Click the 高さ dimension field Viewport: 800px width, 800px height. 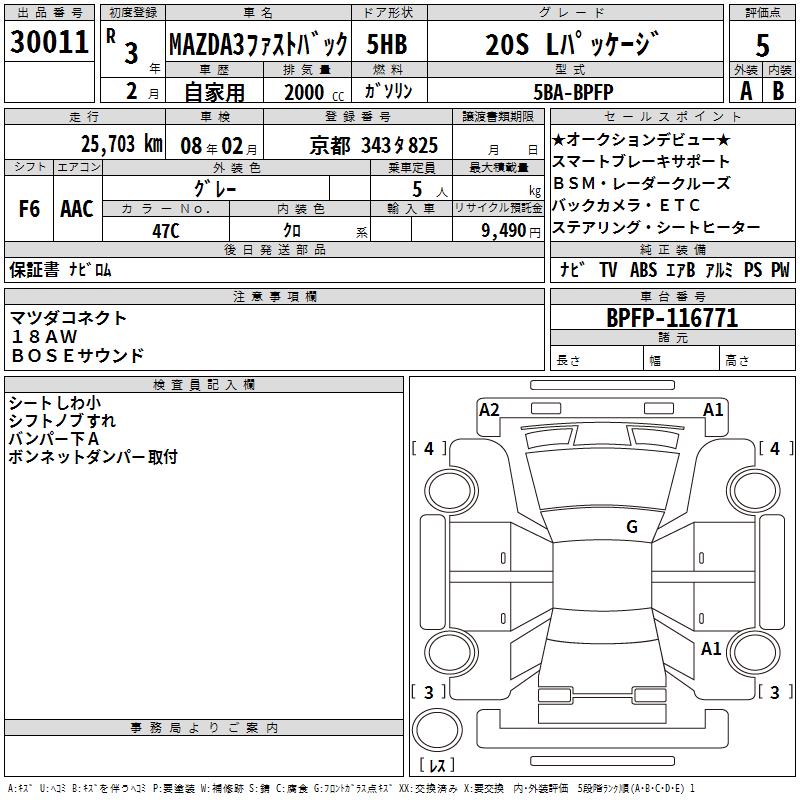757,360
